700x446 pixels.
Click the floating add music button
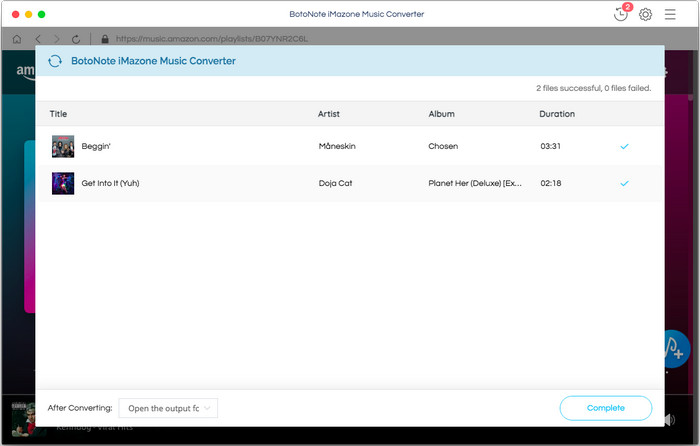click(x=677, y=350)
